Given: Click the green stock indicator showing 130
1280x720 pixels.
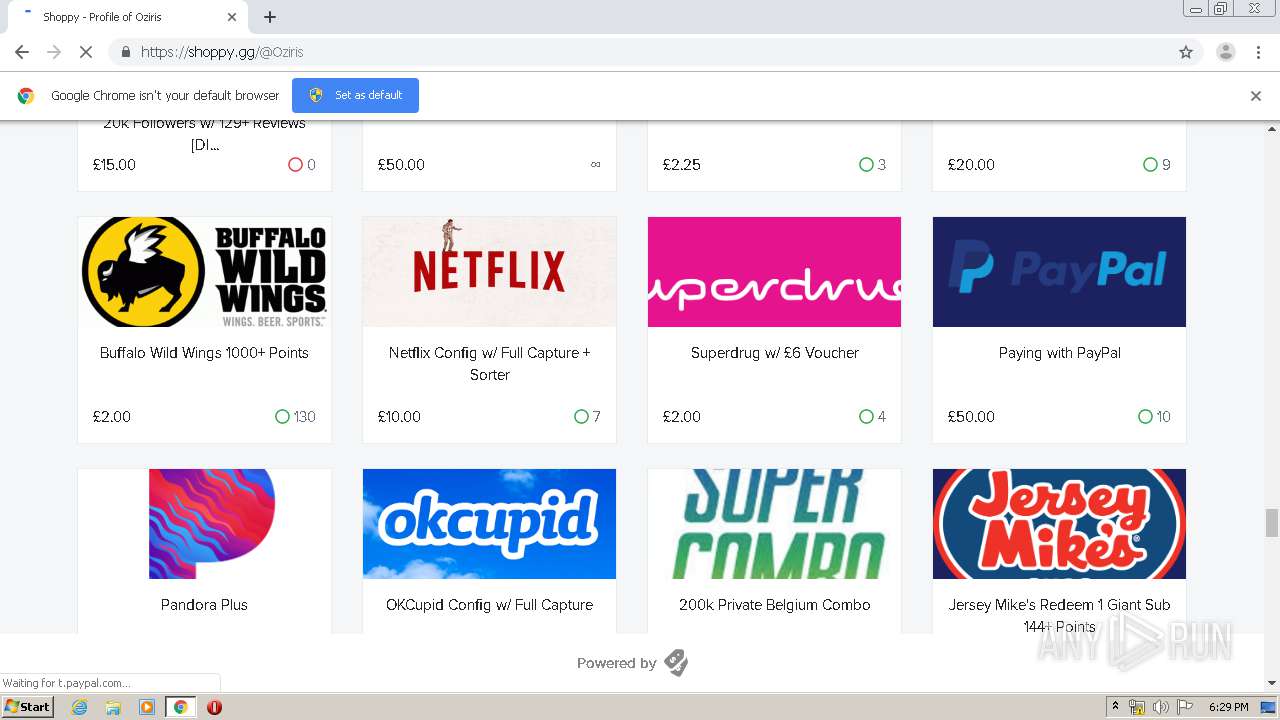Looking at the screenshot, I should (295, 417).
